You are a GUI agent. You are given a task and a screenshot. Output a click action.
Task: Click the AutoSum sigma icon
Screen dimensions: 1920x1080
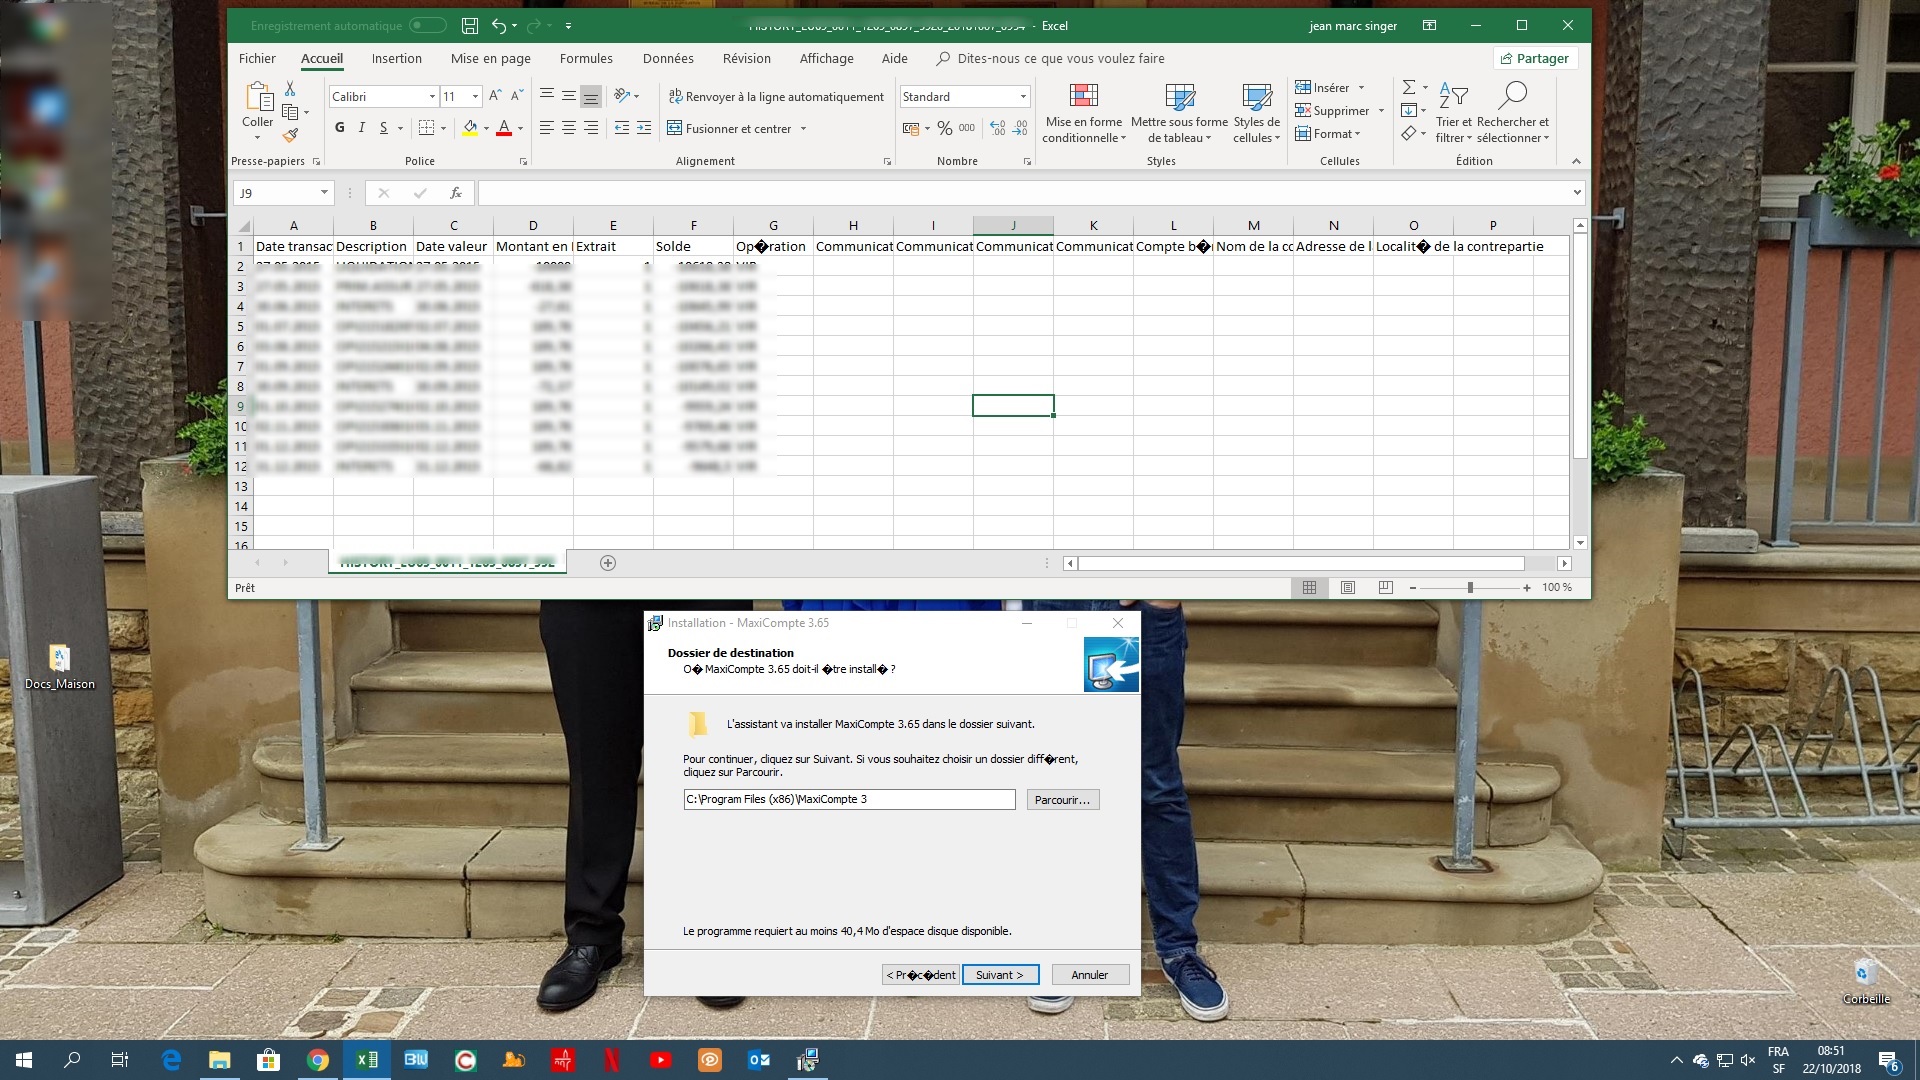coord(1409,88)
